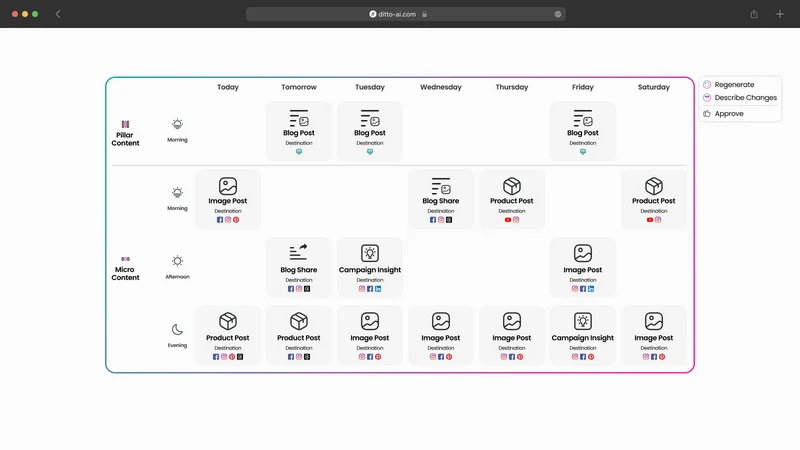Click the Tuesday column header
Screen dimensions: 800x450
click(370, 87)
